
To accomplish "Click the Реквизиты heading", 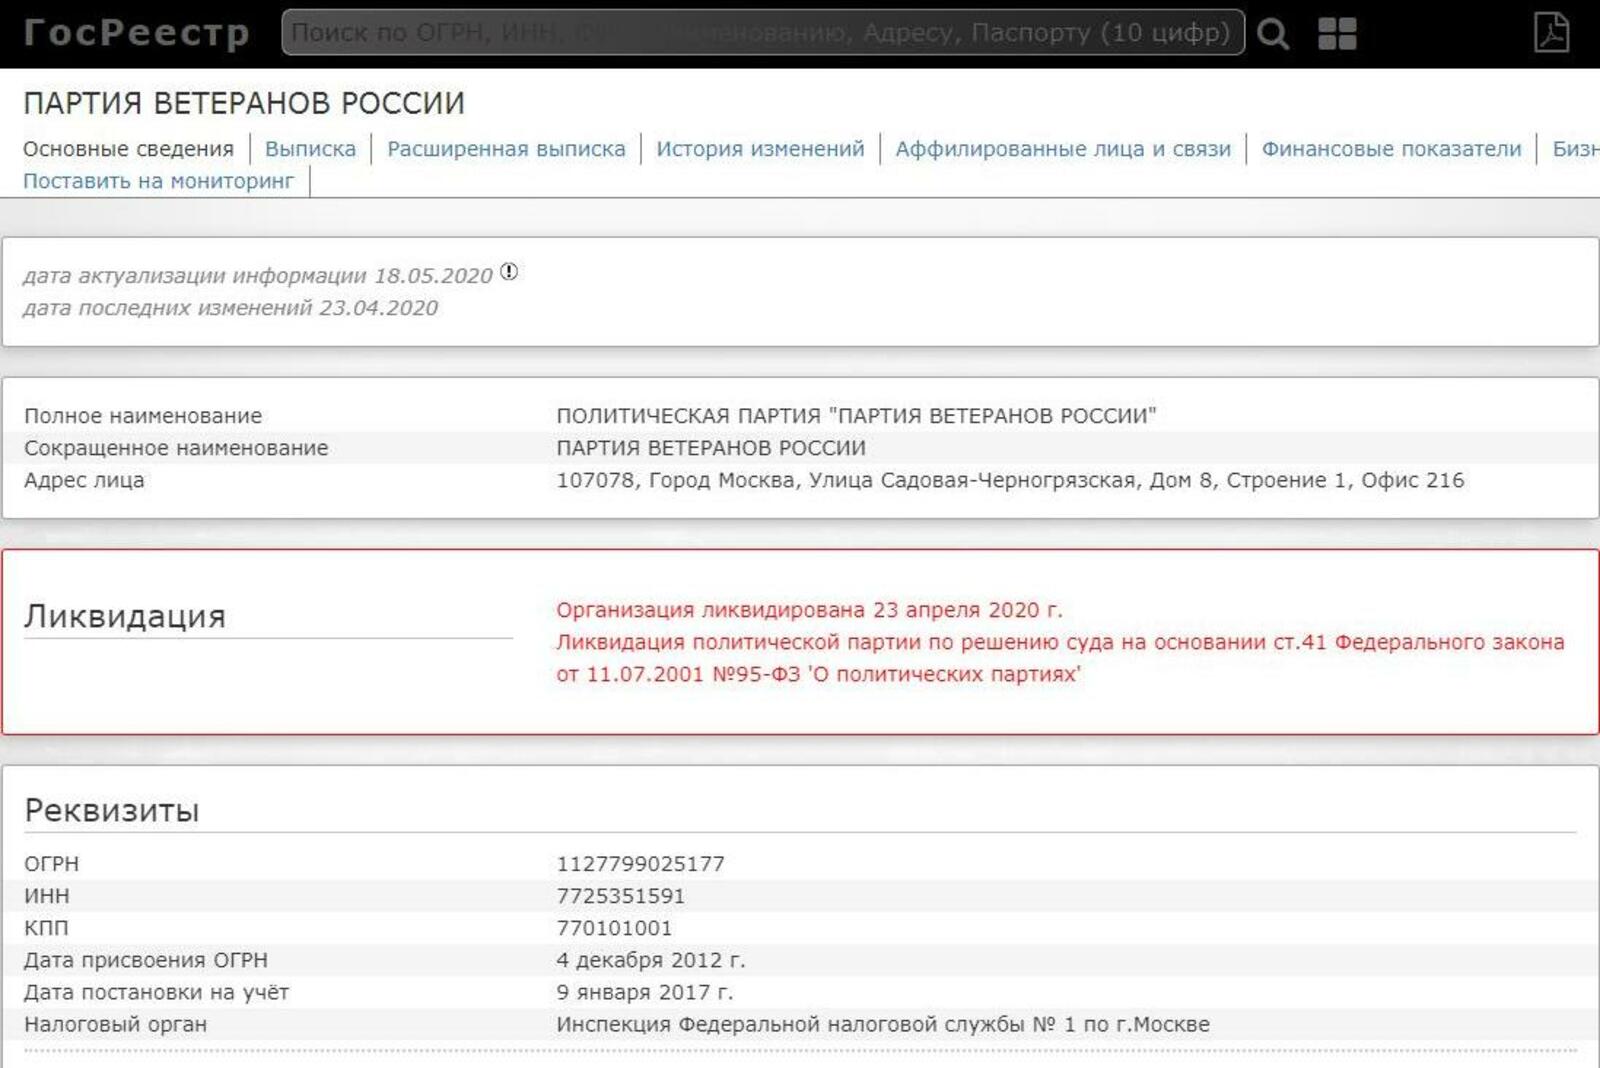I will coord(112,810).
